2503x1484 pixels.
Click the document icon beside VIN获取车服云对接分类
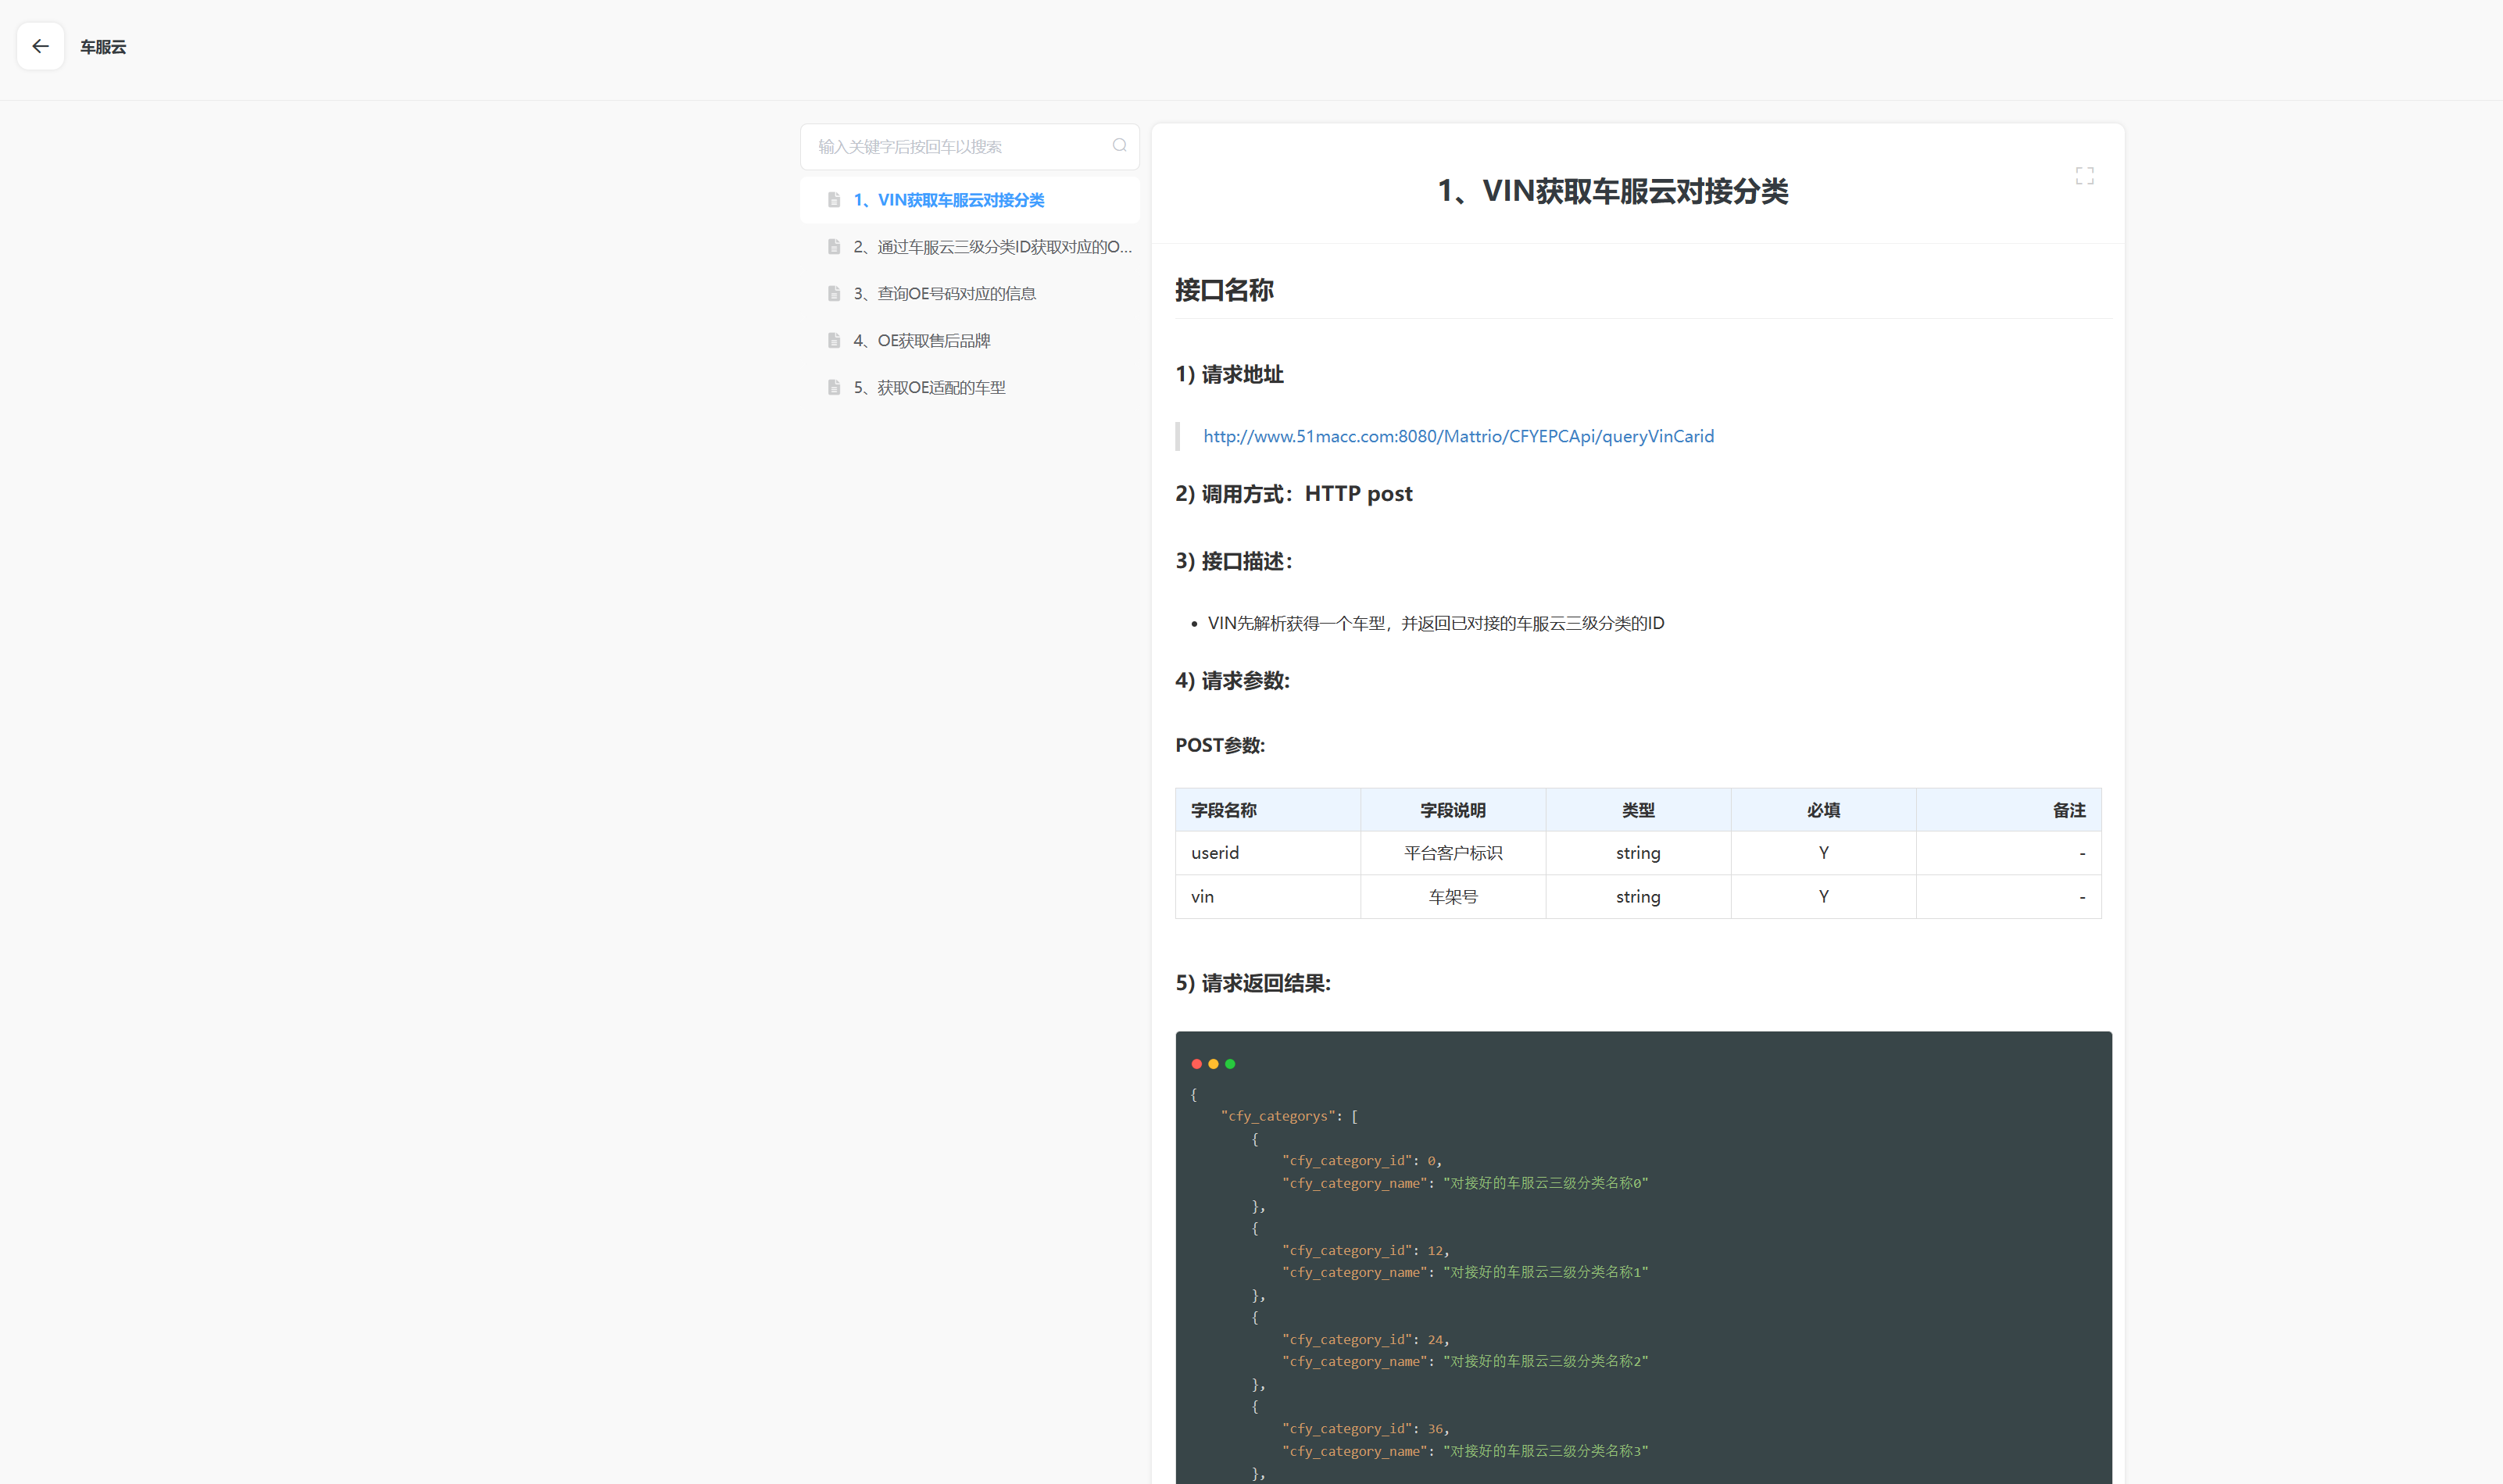(833, 200)
